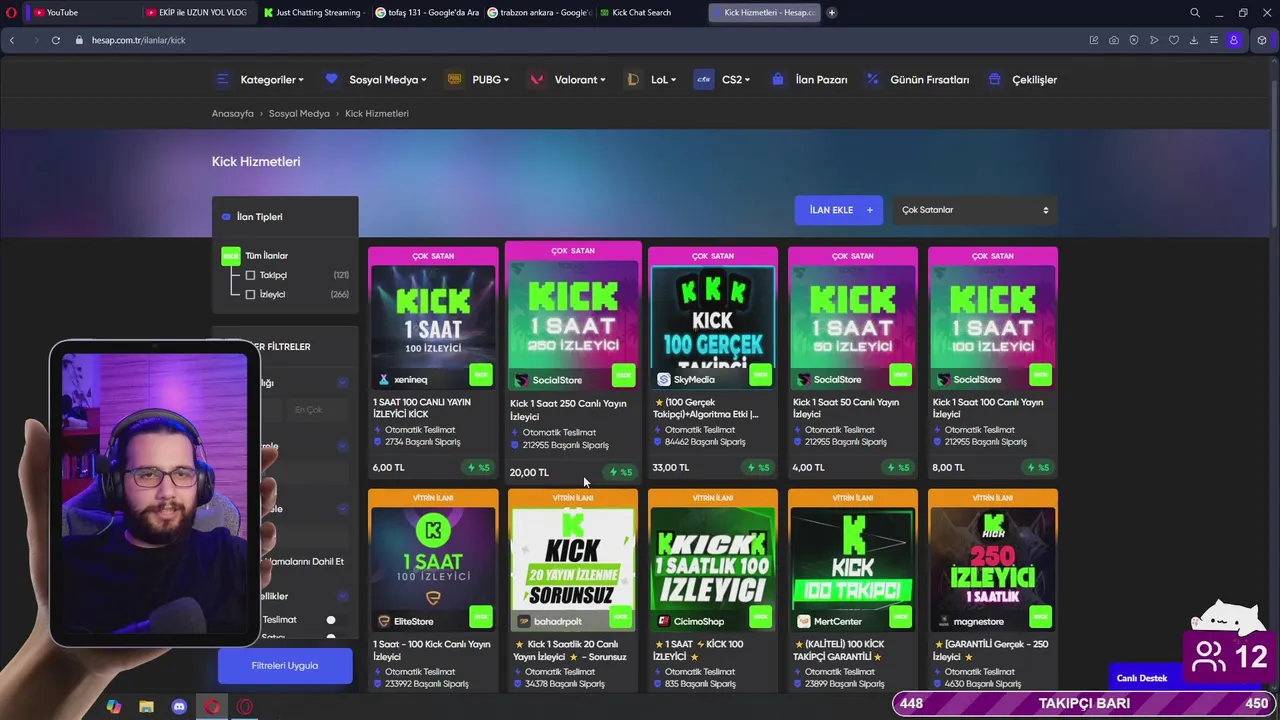The width and height of the screenshot is (1280, 720).
Task: Open the downloads icon in Opera toolbar
Action: click(1194, 40)
